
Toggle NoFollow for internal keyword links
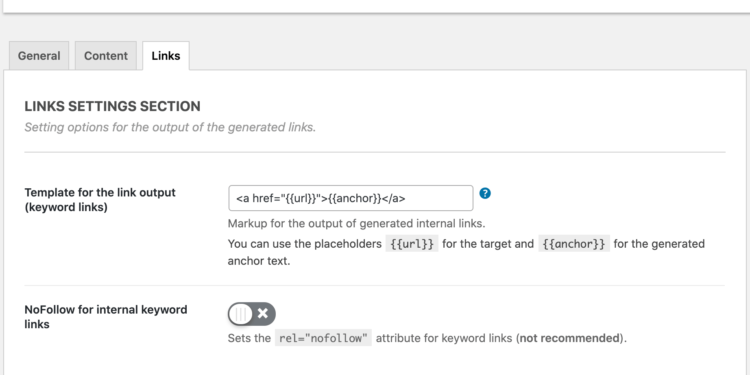(x=252, y=314)
